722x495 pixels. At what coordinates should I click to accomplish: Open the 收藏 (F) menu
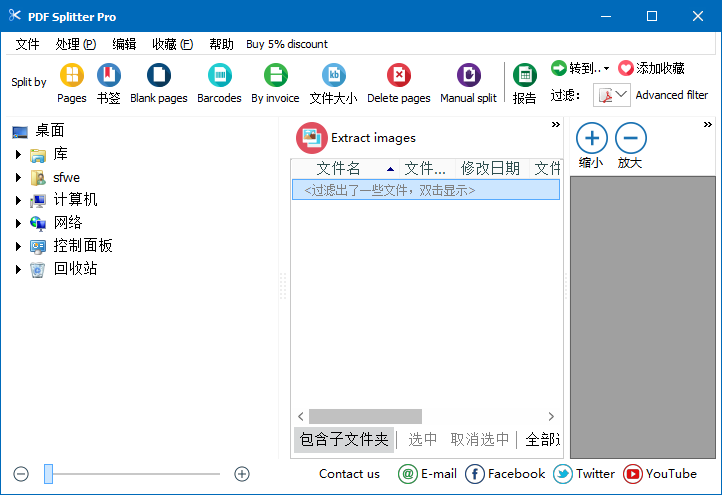click(x=173, y=44)
